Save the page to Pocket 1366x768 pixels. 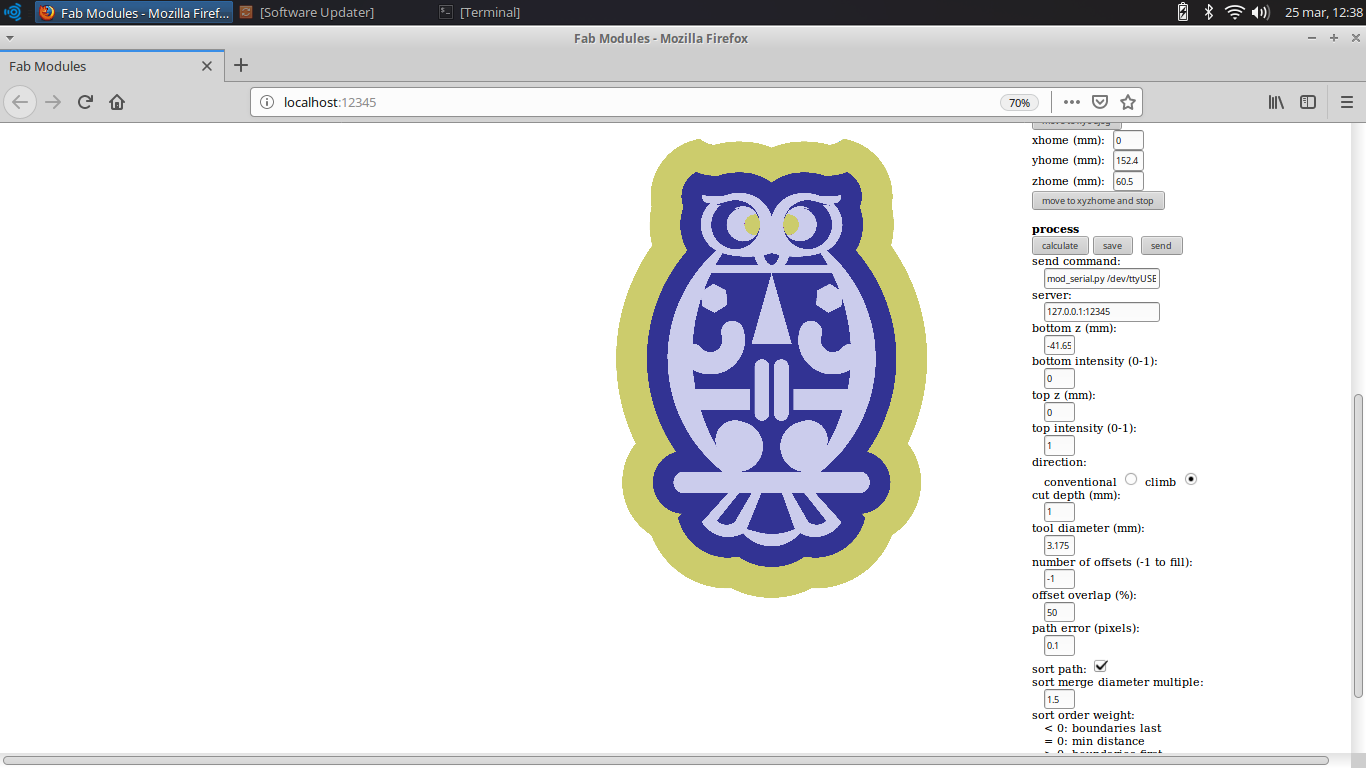point(1100,102)
